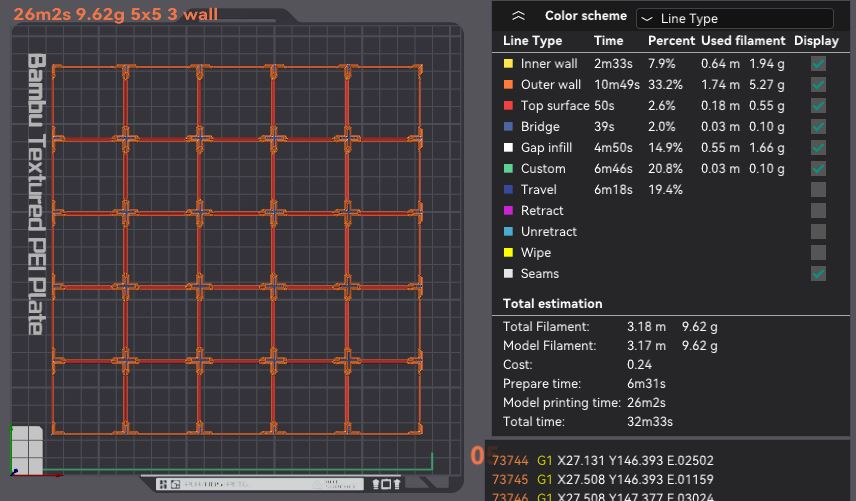Toggle Bridge display checkbox
Viewport: 856px width, 501px height.
click(x=818, y=127)
